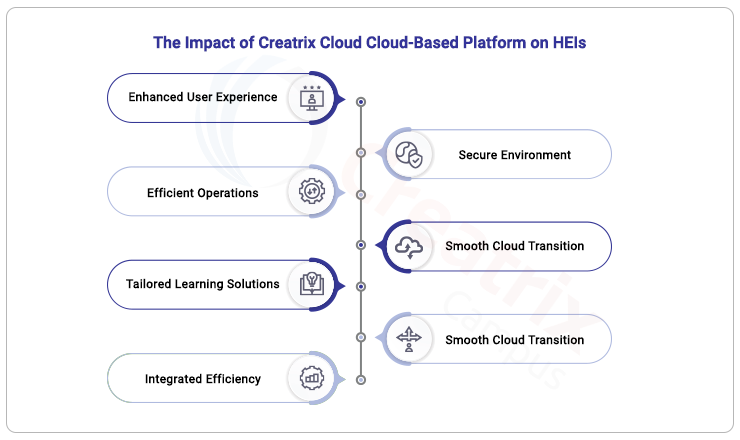Select timeline dot beside Tailored Learning Solutions

(x=361, y=287)
